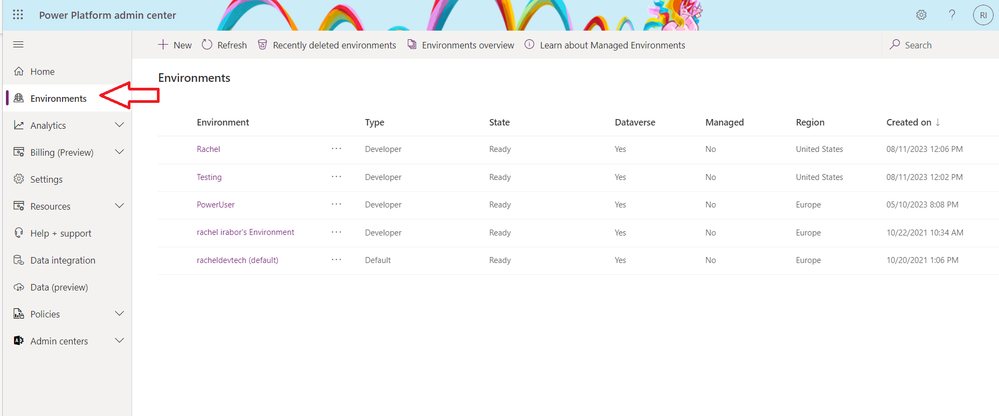999x416 pixels.
Task: Click the State column header
Action: pos(500,122)
